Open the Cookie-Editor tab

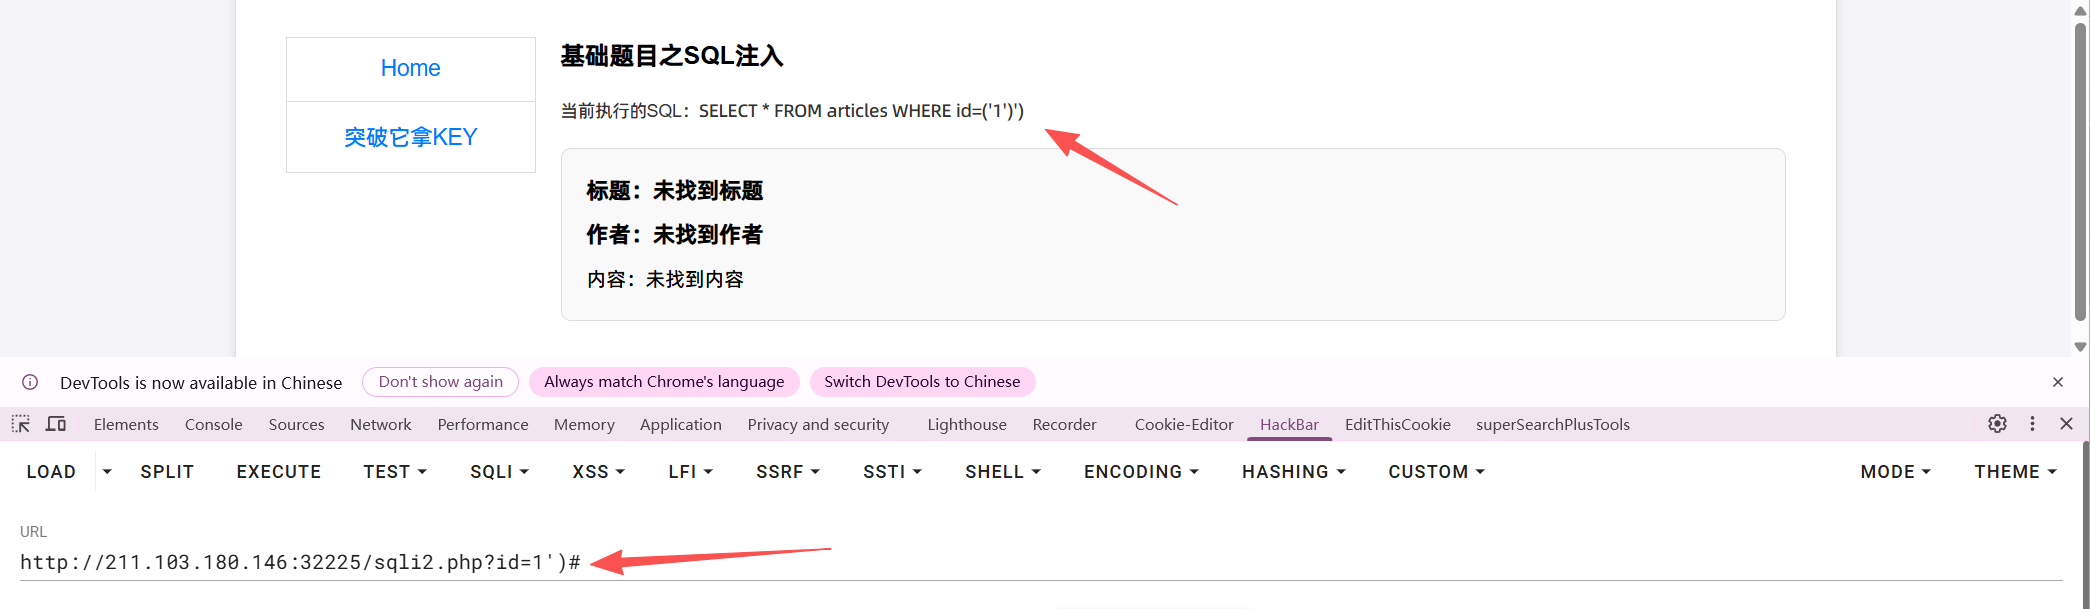coord(1184,424)
